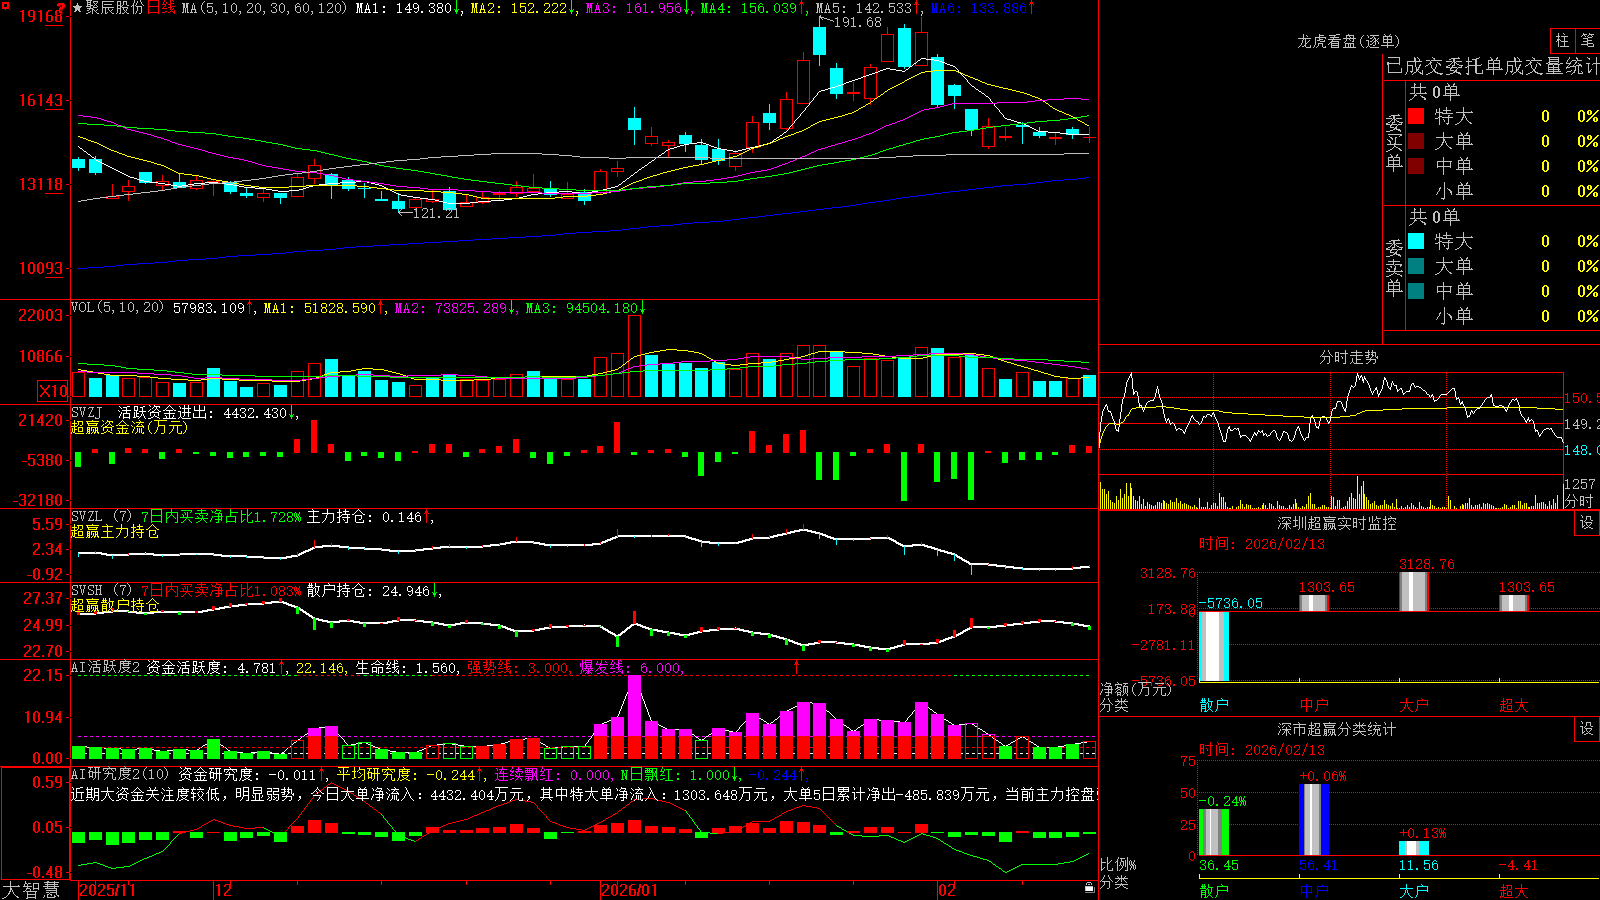Click the 深市超赢分类统计 panel title
This screenshot has height=900, width=1600.
click(x=1337, y=729)
